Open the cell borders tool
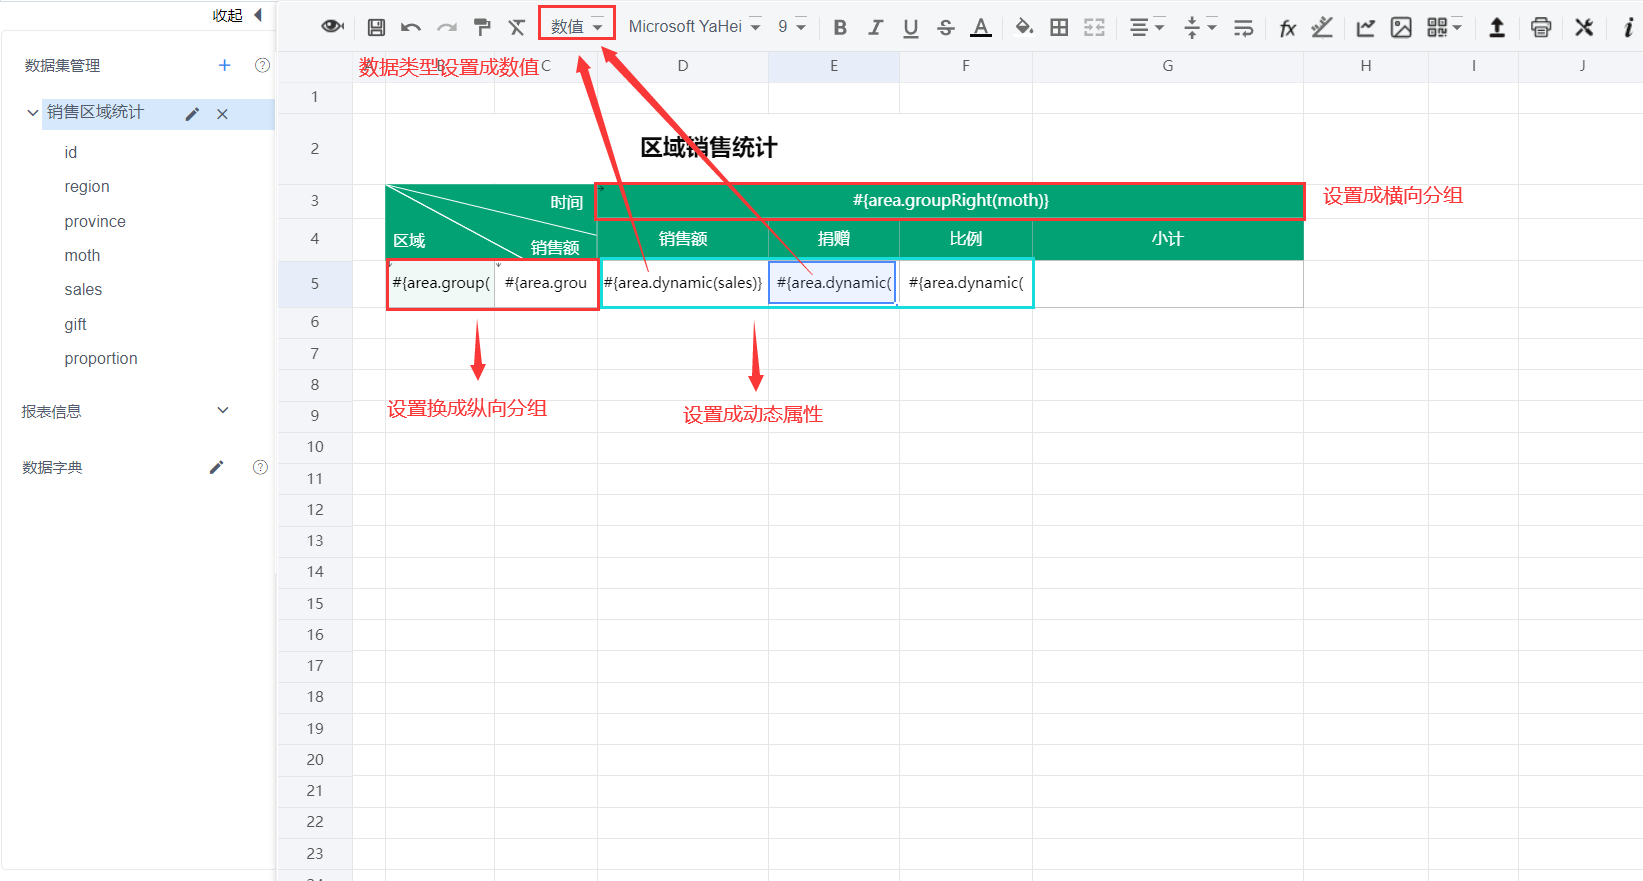1643x881 pixels. (x=1059, y=27)
